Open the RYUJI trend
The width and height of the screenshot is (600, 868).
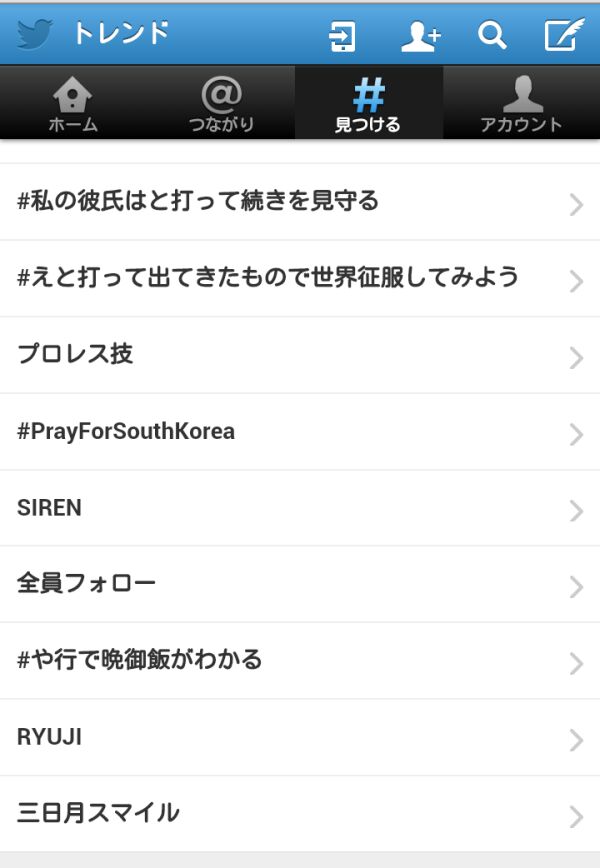(300, 737)
